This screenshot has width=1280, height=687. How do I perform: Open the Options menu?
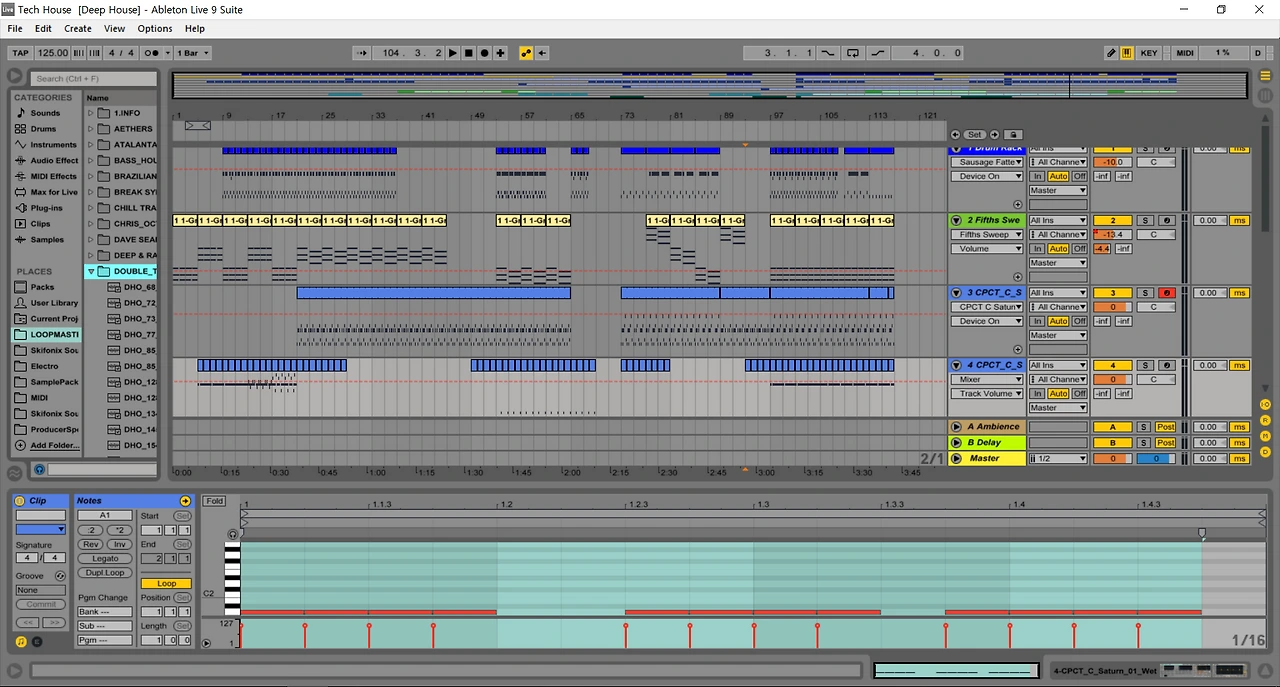(155, 29)
